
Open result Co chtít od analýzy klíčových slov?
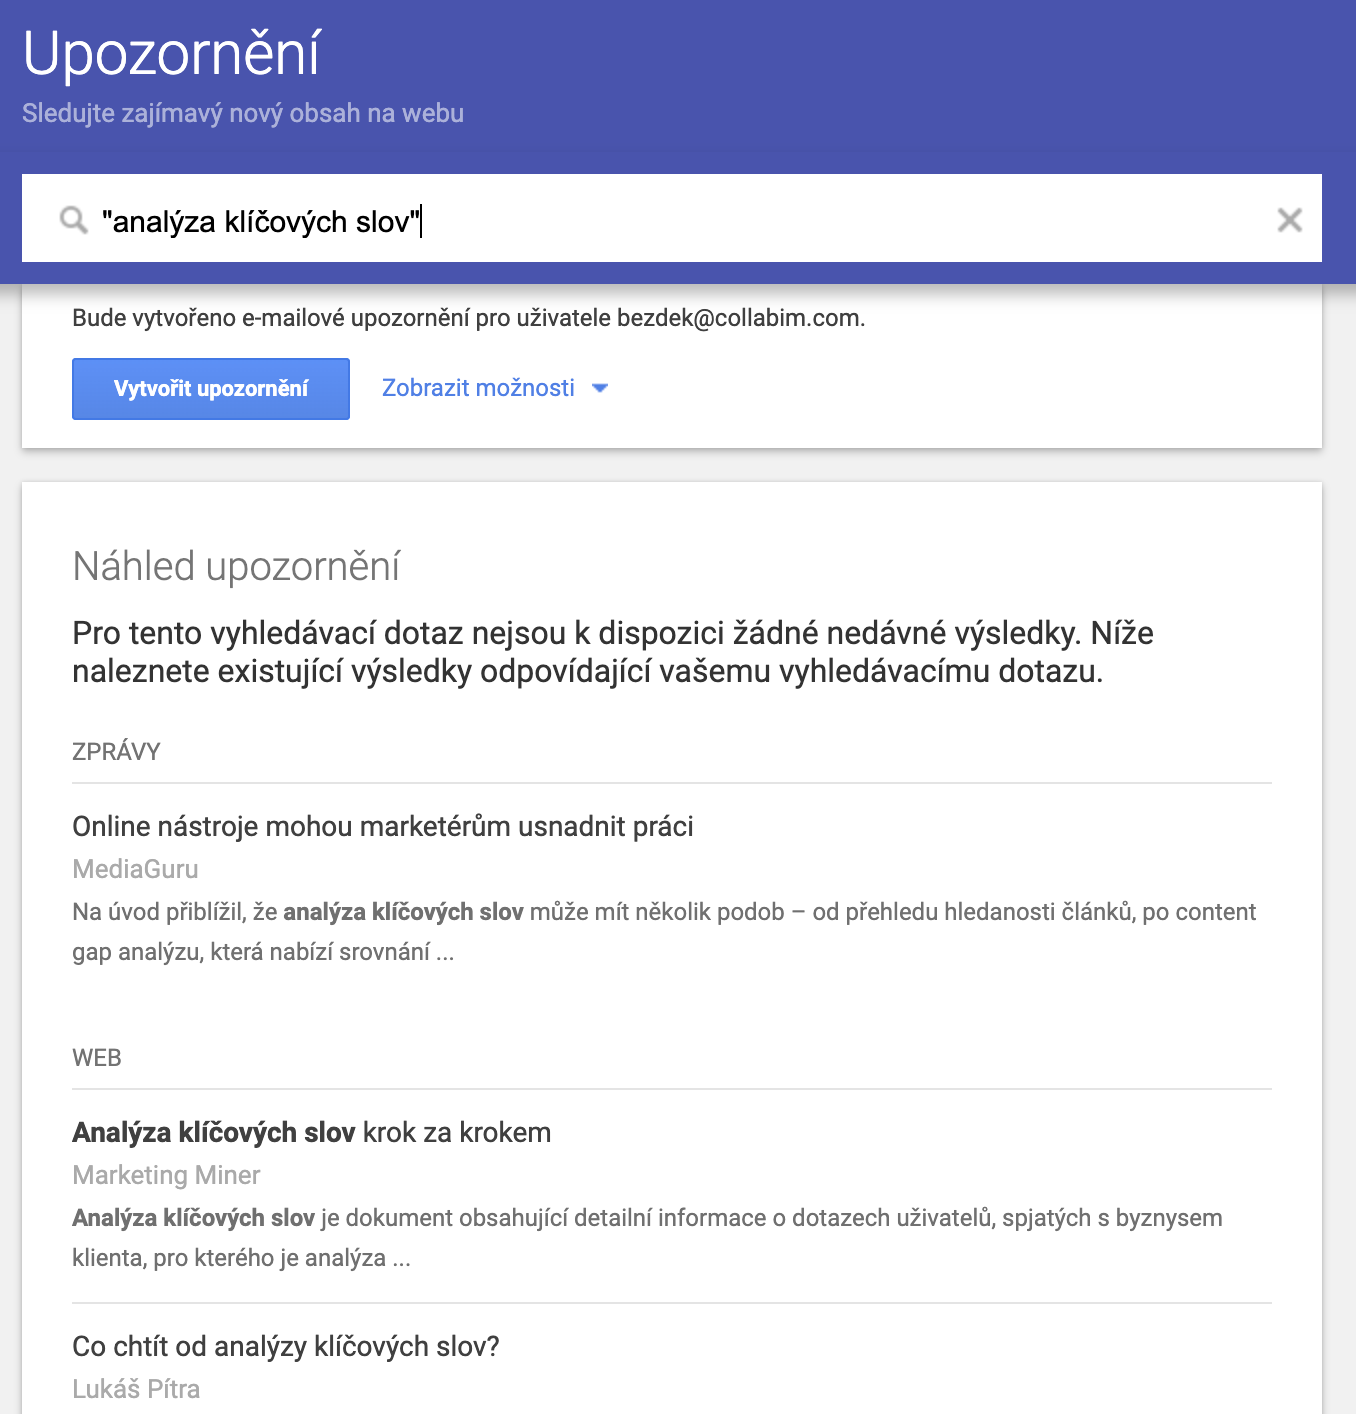coord(286,1346)
